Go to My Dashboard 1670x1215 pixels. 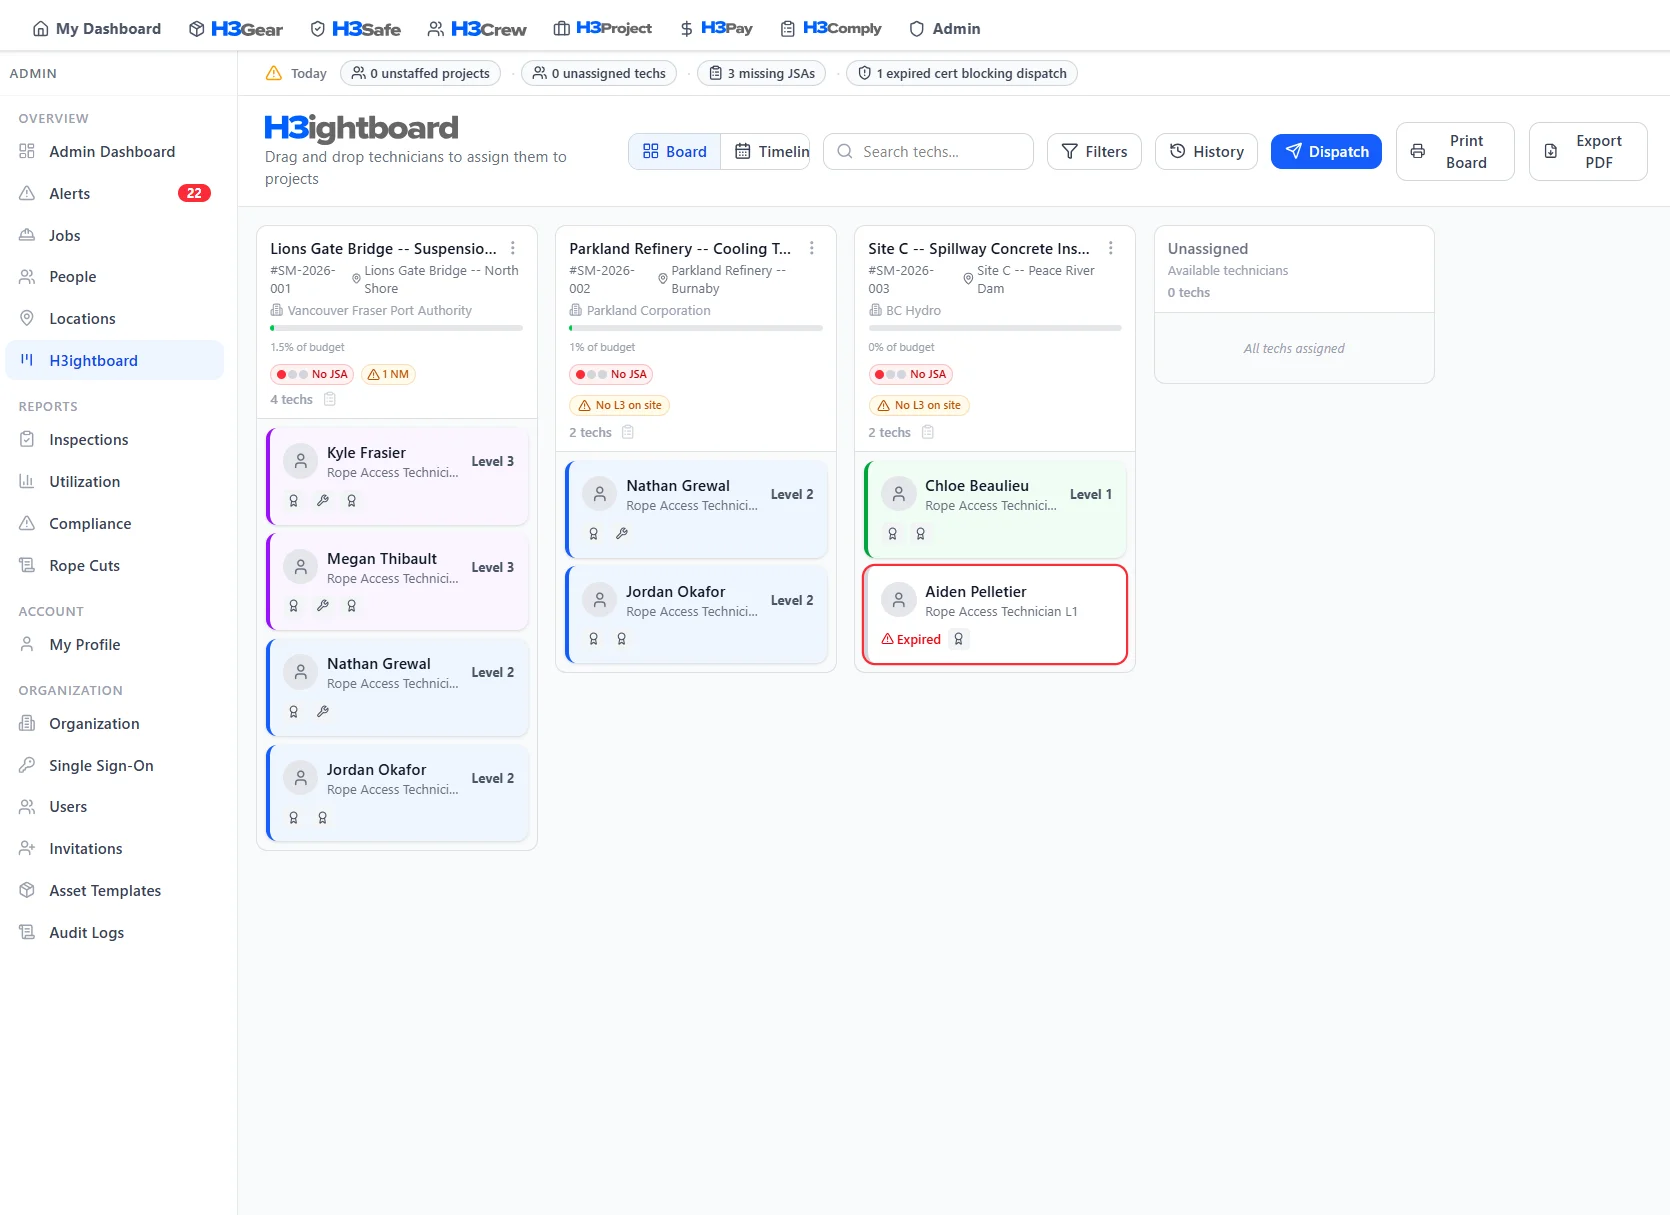click(x=97, y=29)
